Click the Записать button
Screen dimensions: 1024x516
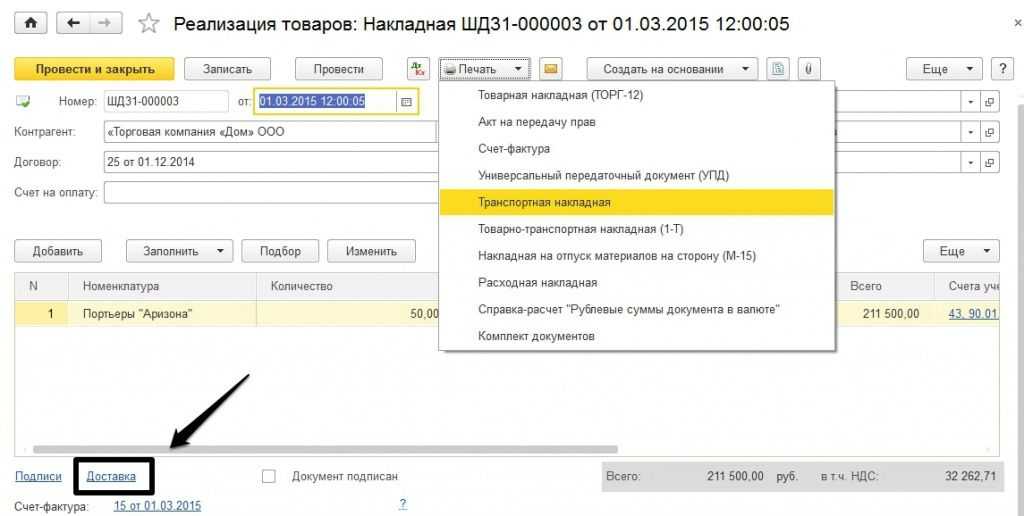point(227,69)
